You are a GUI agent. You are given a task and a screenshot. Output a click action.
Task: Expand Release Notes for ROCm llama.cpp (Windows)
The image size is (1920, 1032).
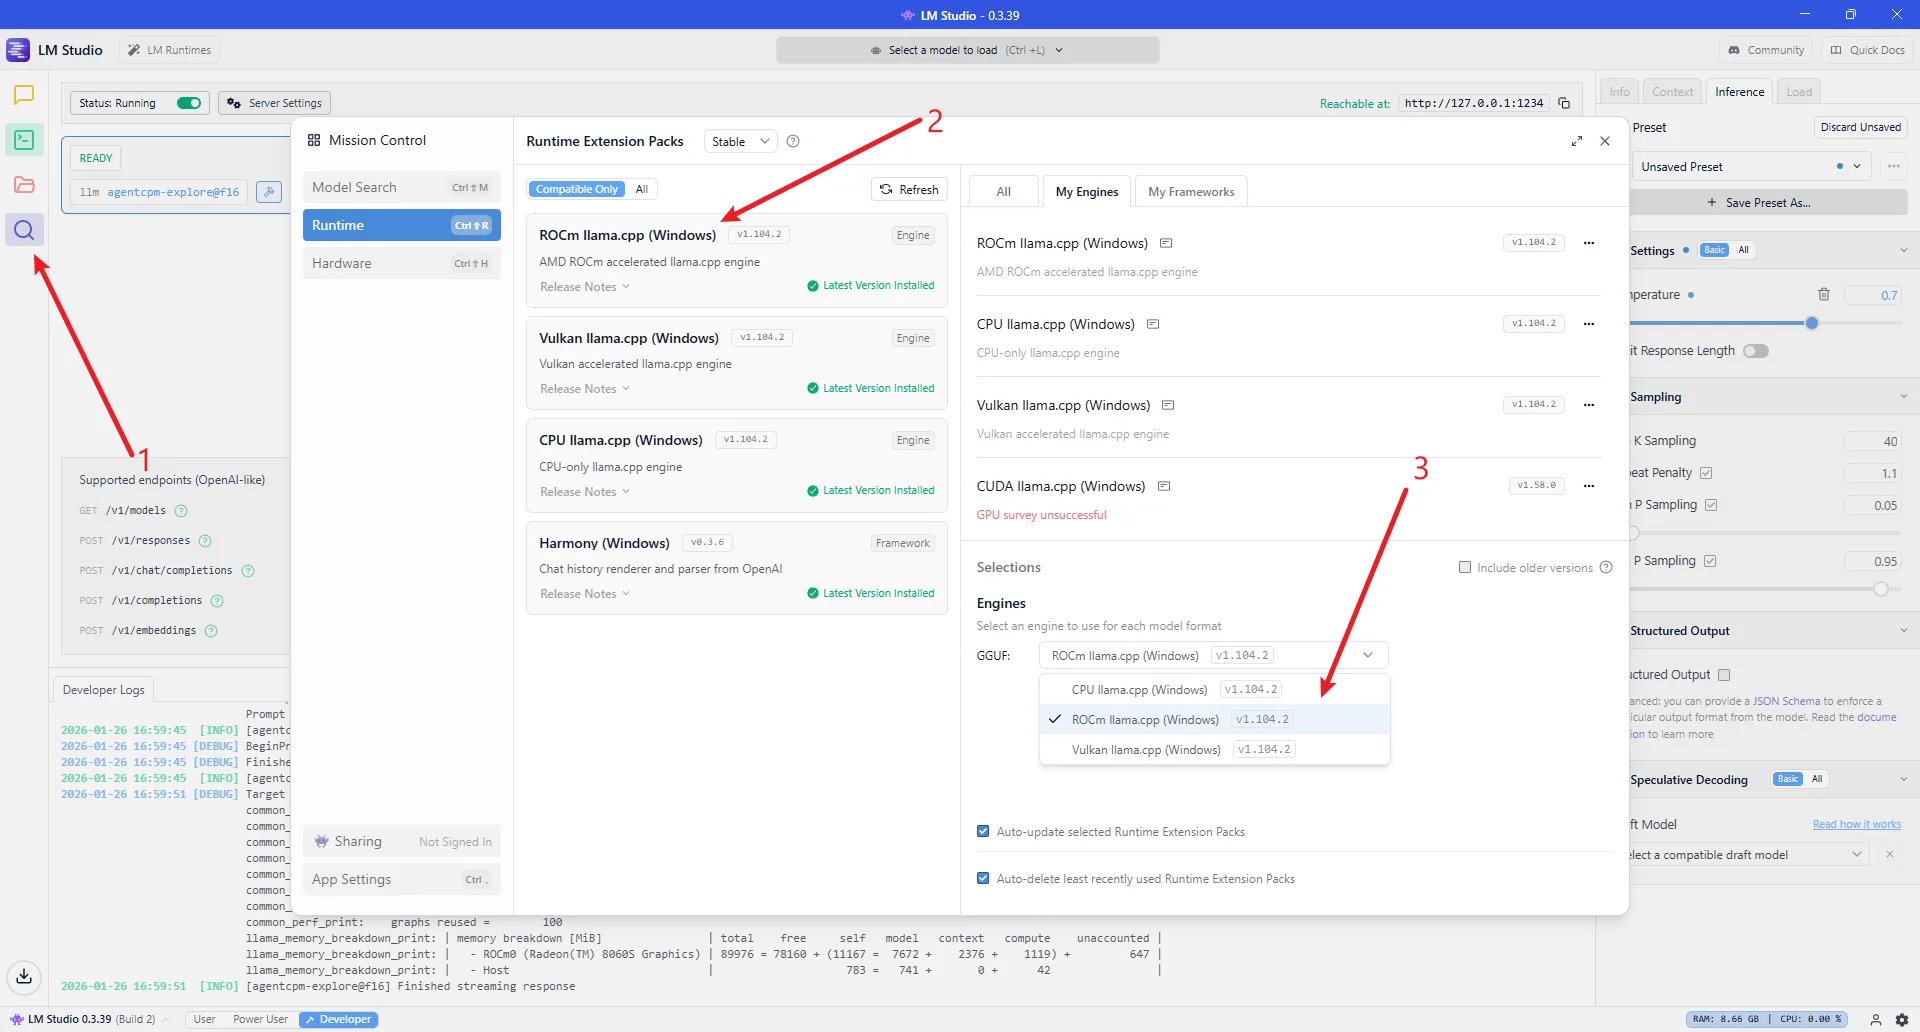pyautogui.click(x=585, y=287)
